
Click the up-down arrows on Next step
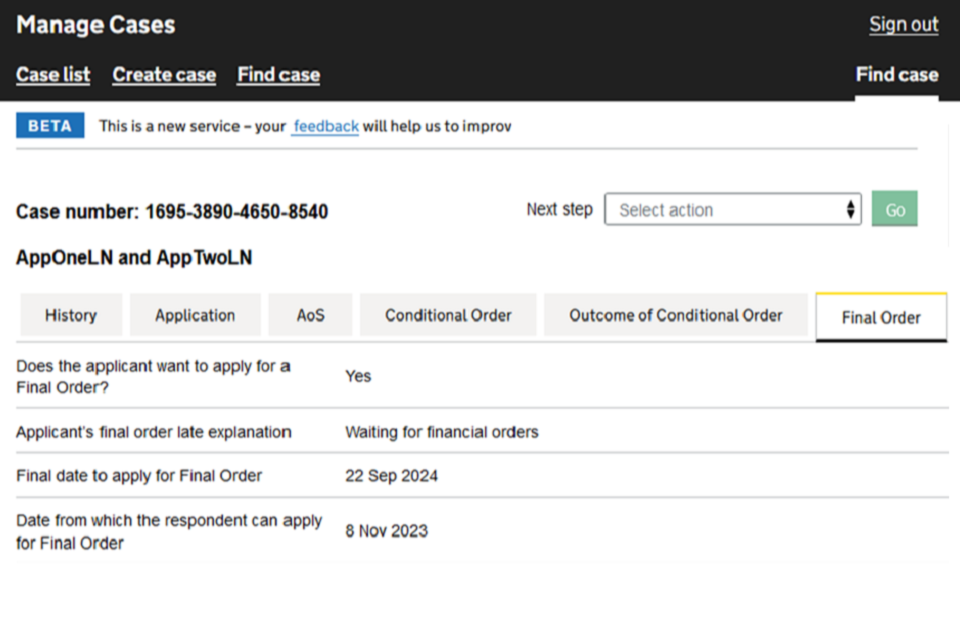click(850, 210)
